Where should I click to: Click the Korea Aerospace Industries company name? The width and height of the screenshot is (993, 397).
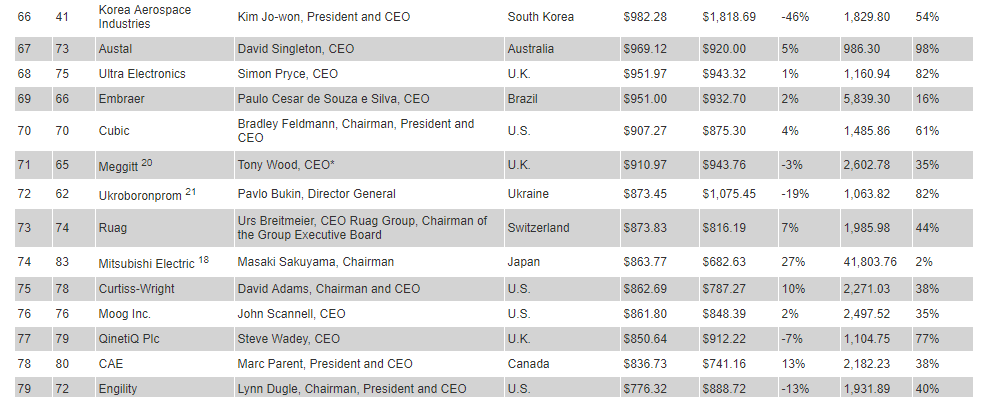click(144, 17)
